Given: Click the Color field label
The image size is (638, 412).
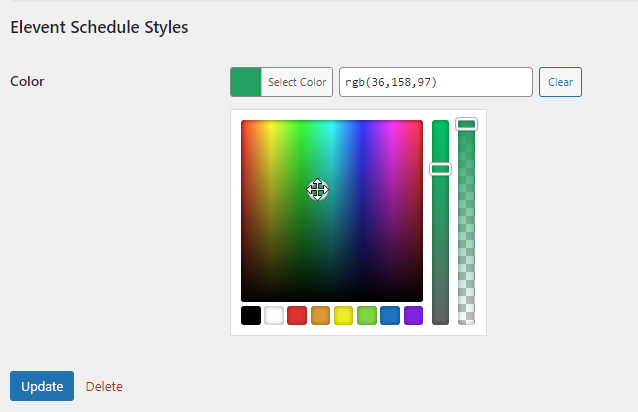Looking at the screenshot, I should [x=27, y=81].
